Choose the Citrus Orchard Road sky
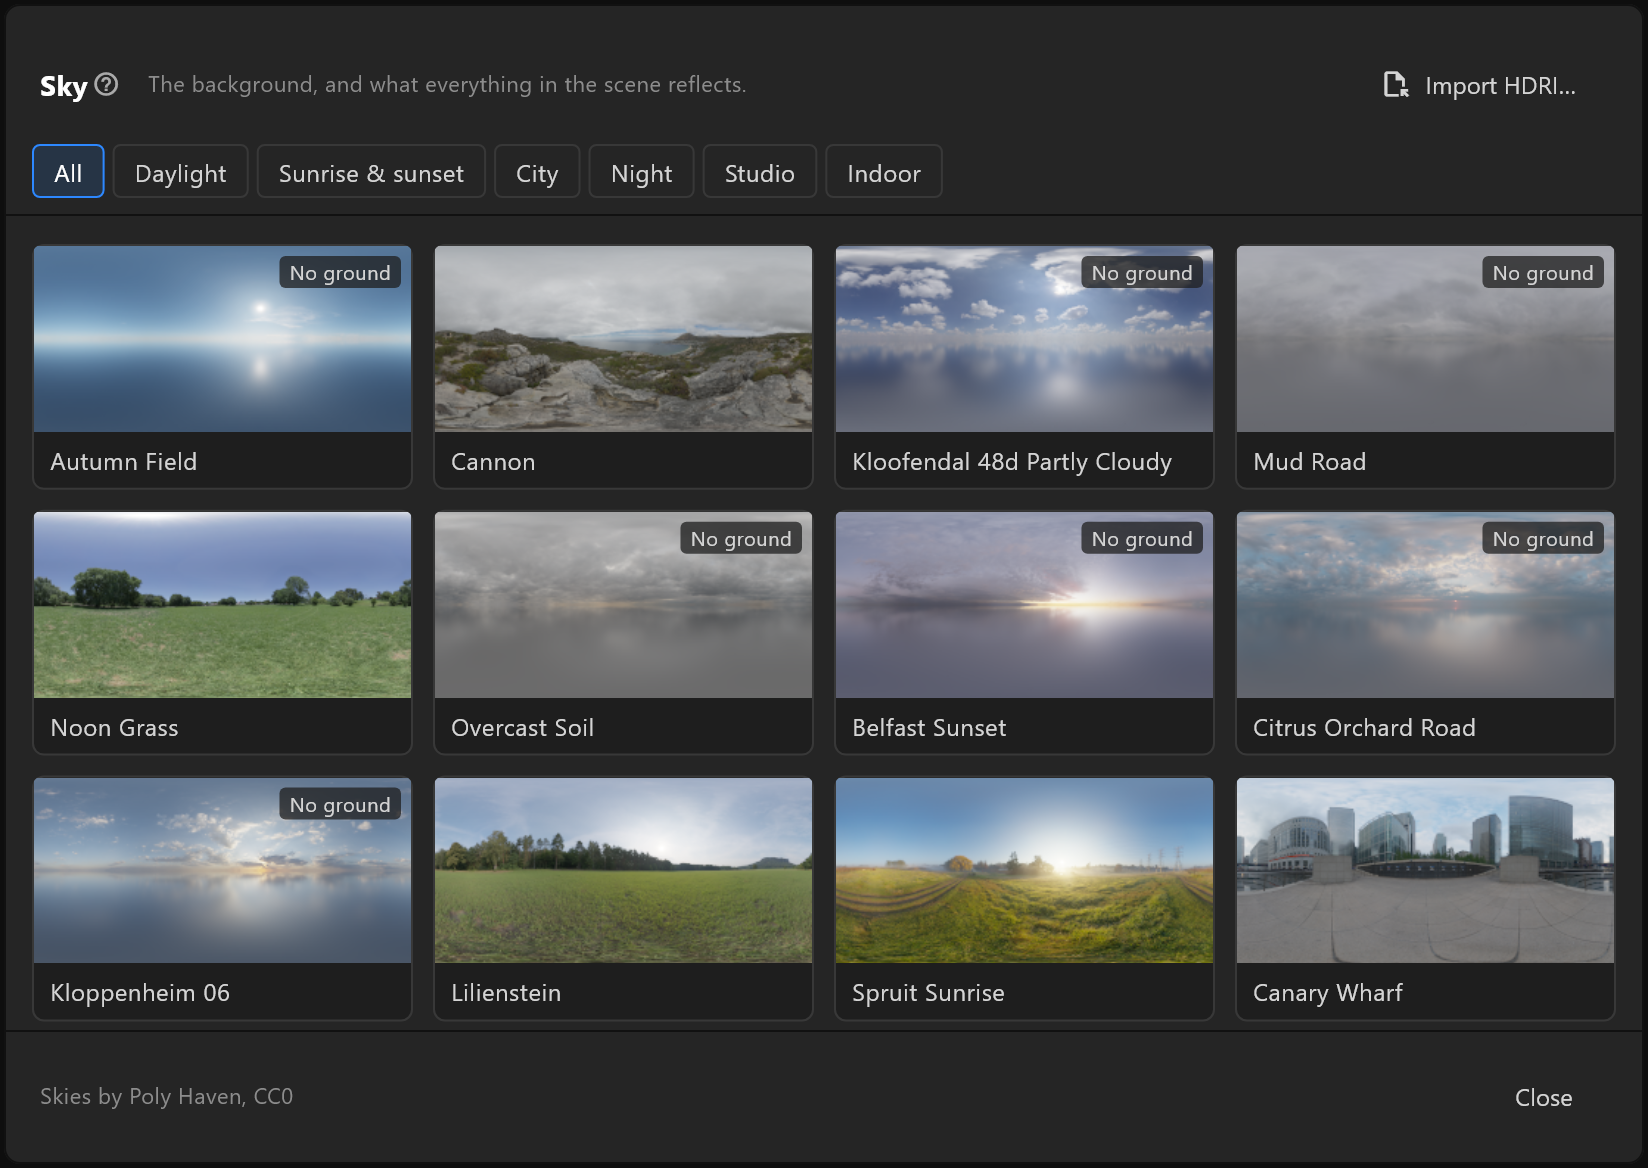Viewport: 1648px width, 1168px height. pyautogui.click(x=1425, y=633)
